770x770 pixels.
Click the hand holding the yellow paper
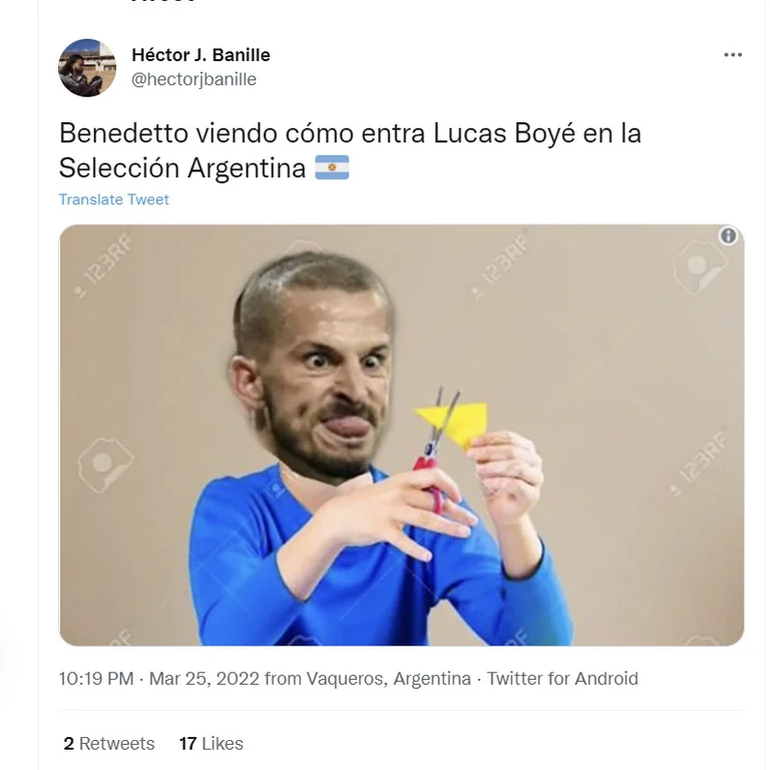tap(506, 471)
